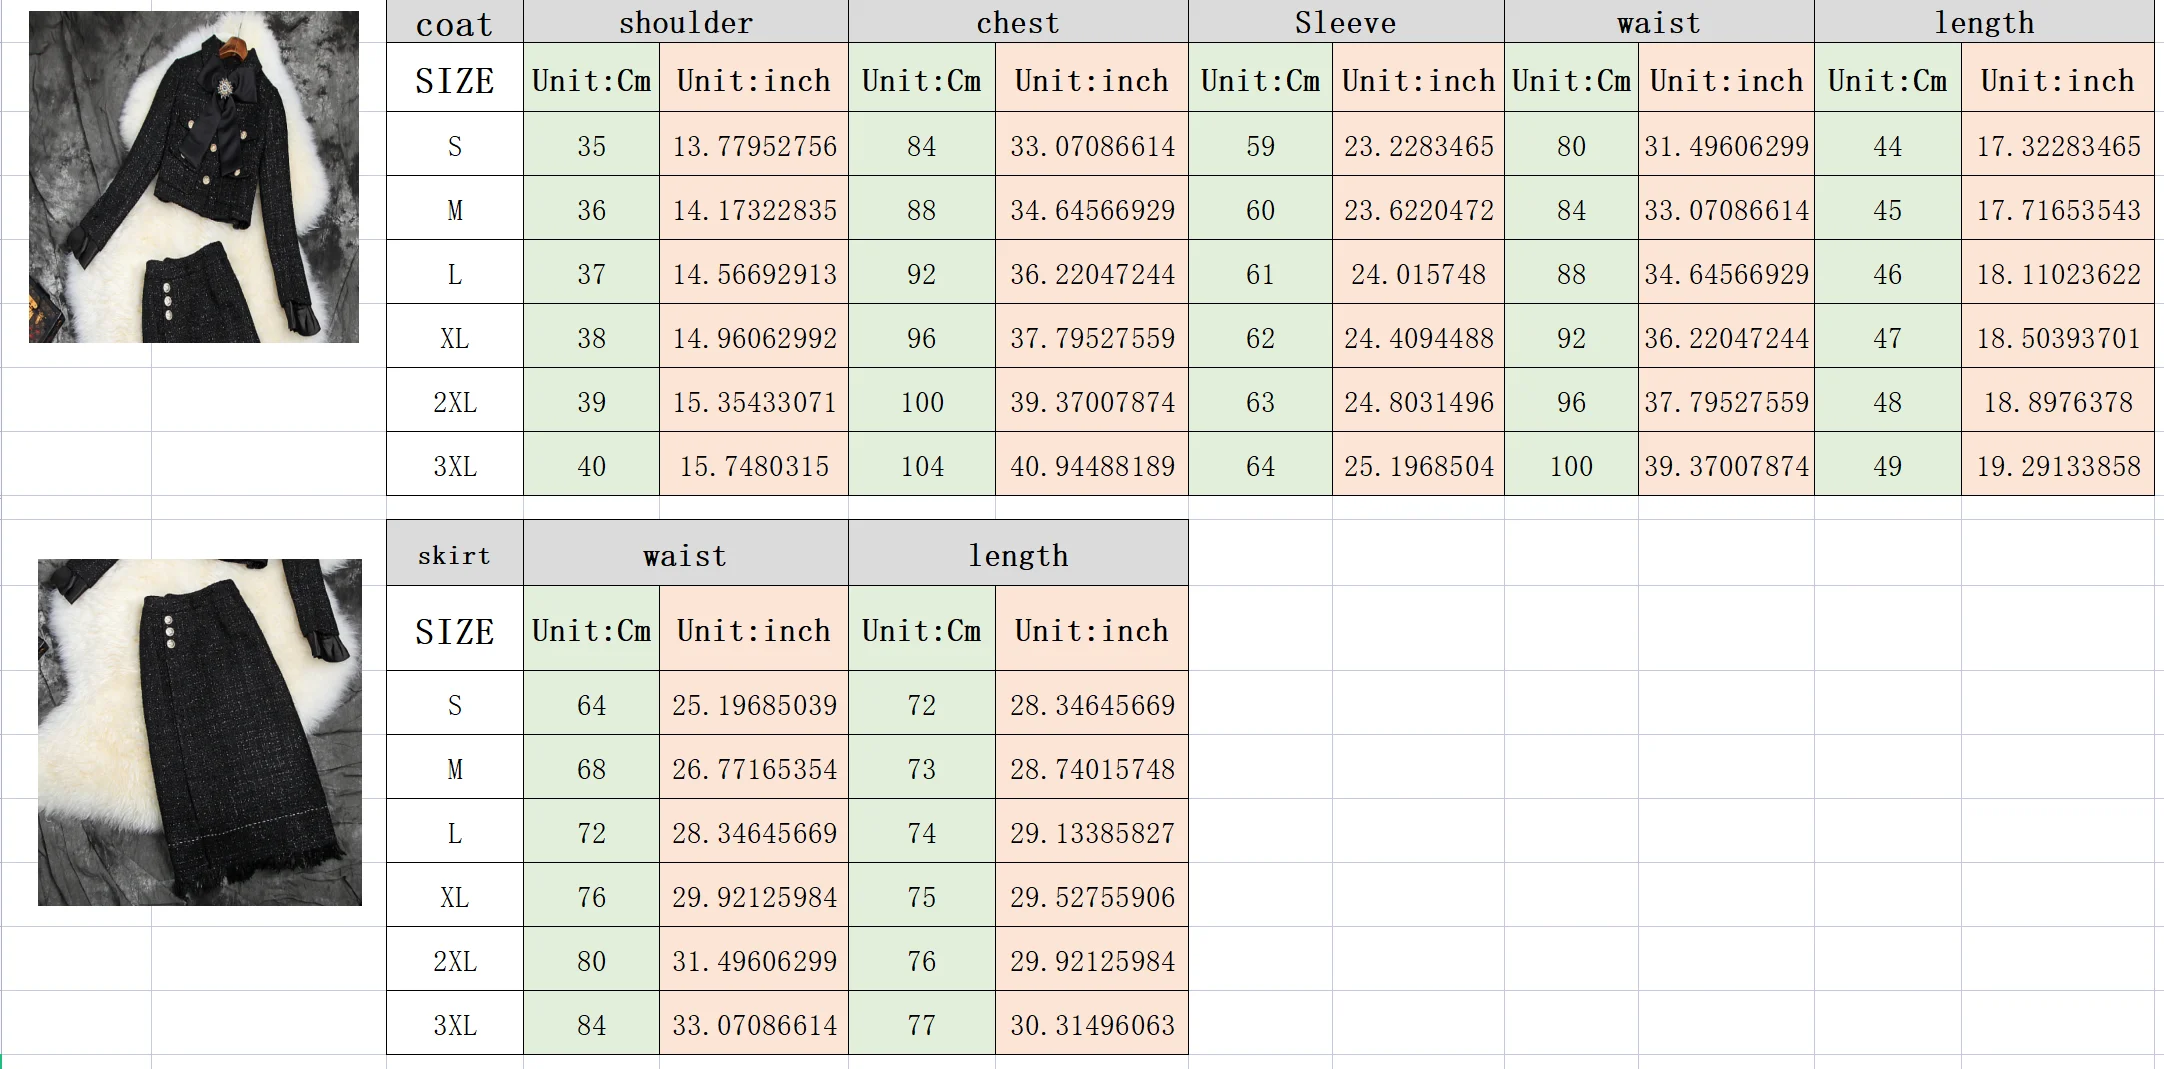Select the SIZE cell in the skirt table

click(455, 630)
